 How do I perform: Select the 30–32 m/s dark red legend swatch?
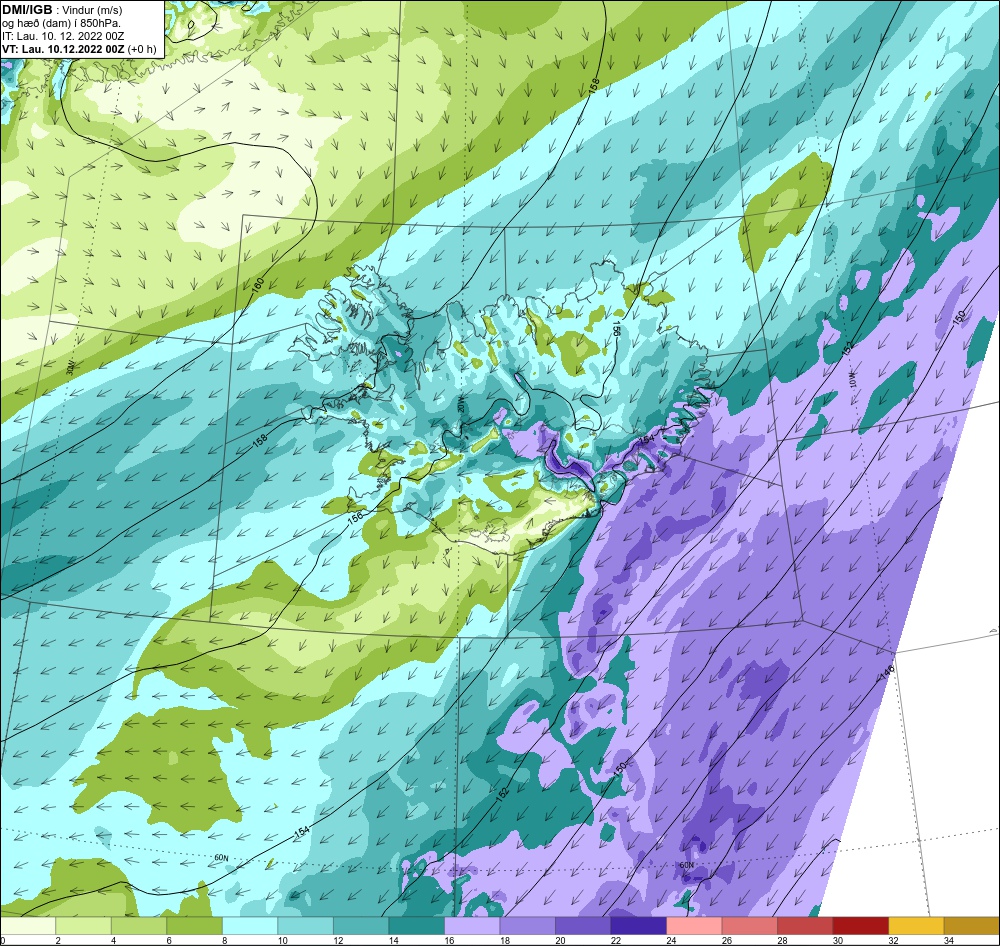[x=860, y=926]
